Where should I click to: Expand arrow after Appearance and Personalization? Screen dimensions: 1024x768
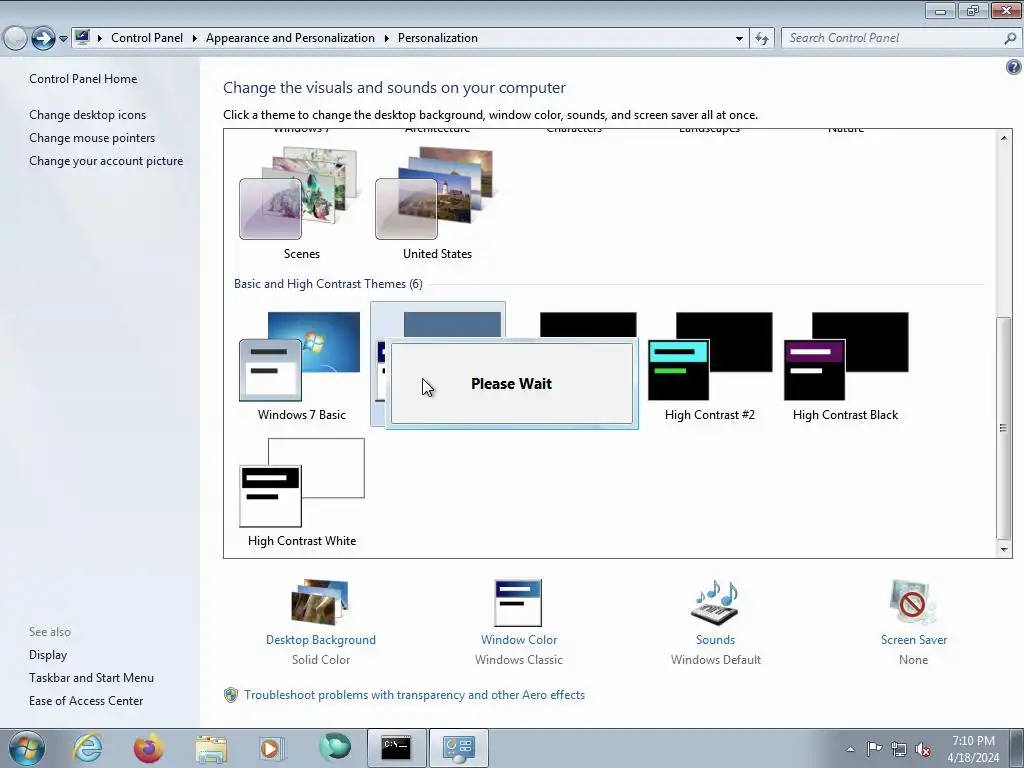pyautogui.click(x=387, y=39)
